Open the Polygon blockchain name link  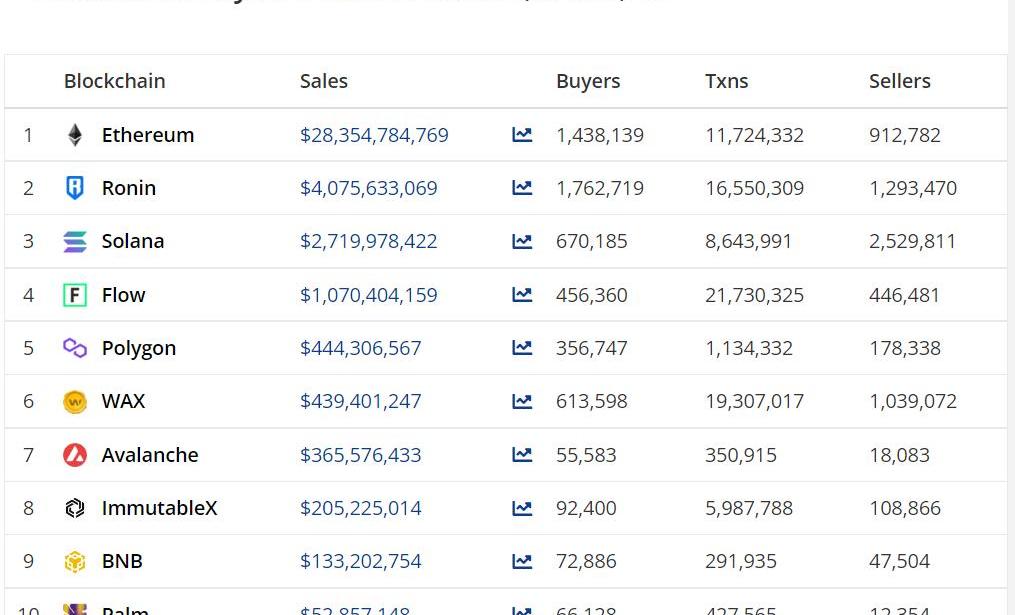tap(139, 348)
